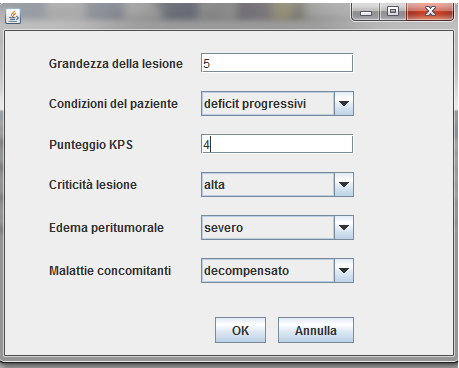Maximize the dialog window
The height and width of the screenshot is (368, 459).
click(x=393, y=12)
